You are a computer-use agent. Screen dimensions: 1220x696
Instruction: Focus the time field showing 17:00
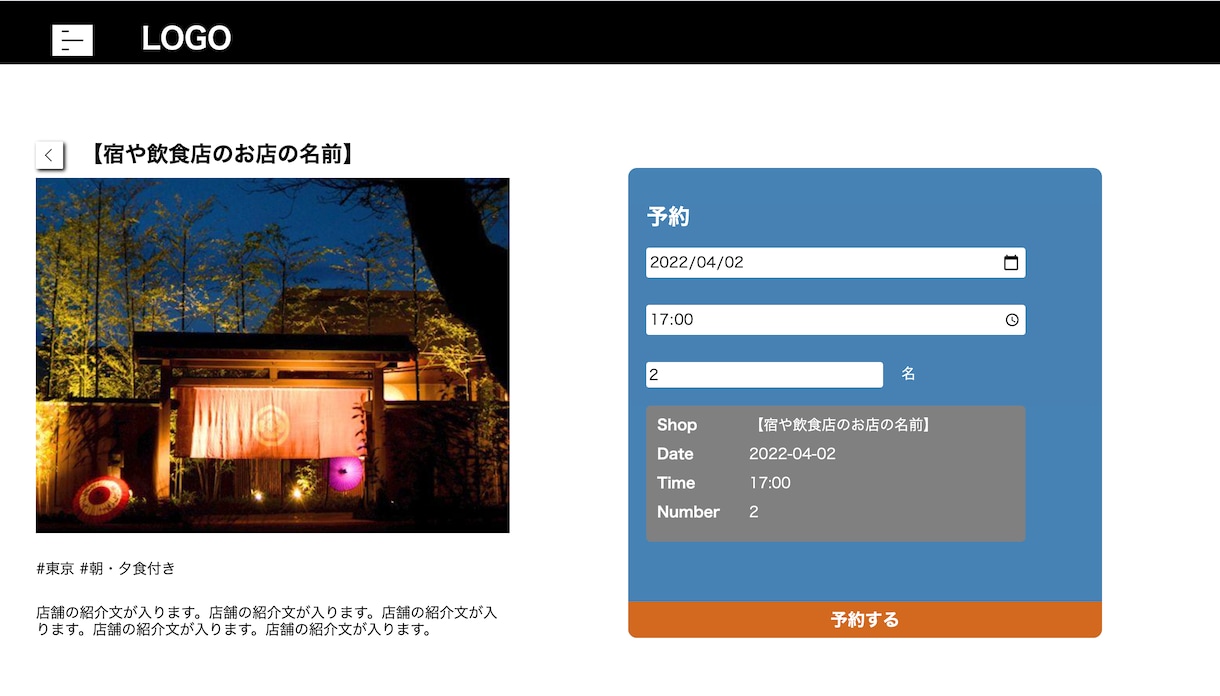(835, 320)
